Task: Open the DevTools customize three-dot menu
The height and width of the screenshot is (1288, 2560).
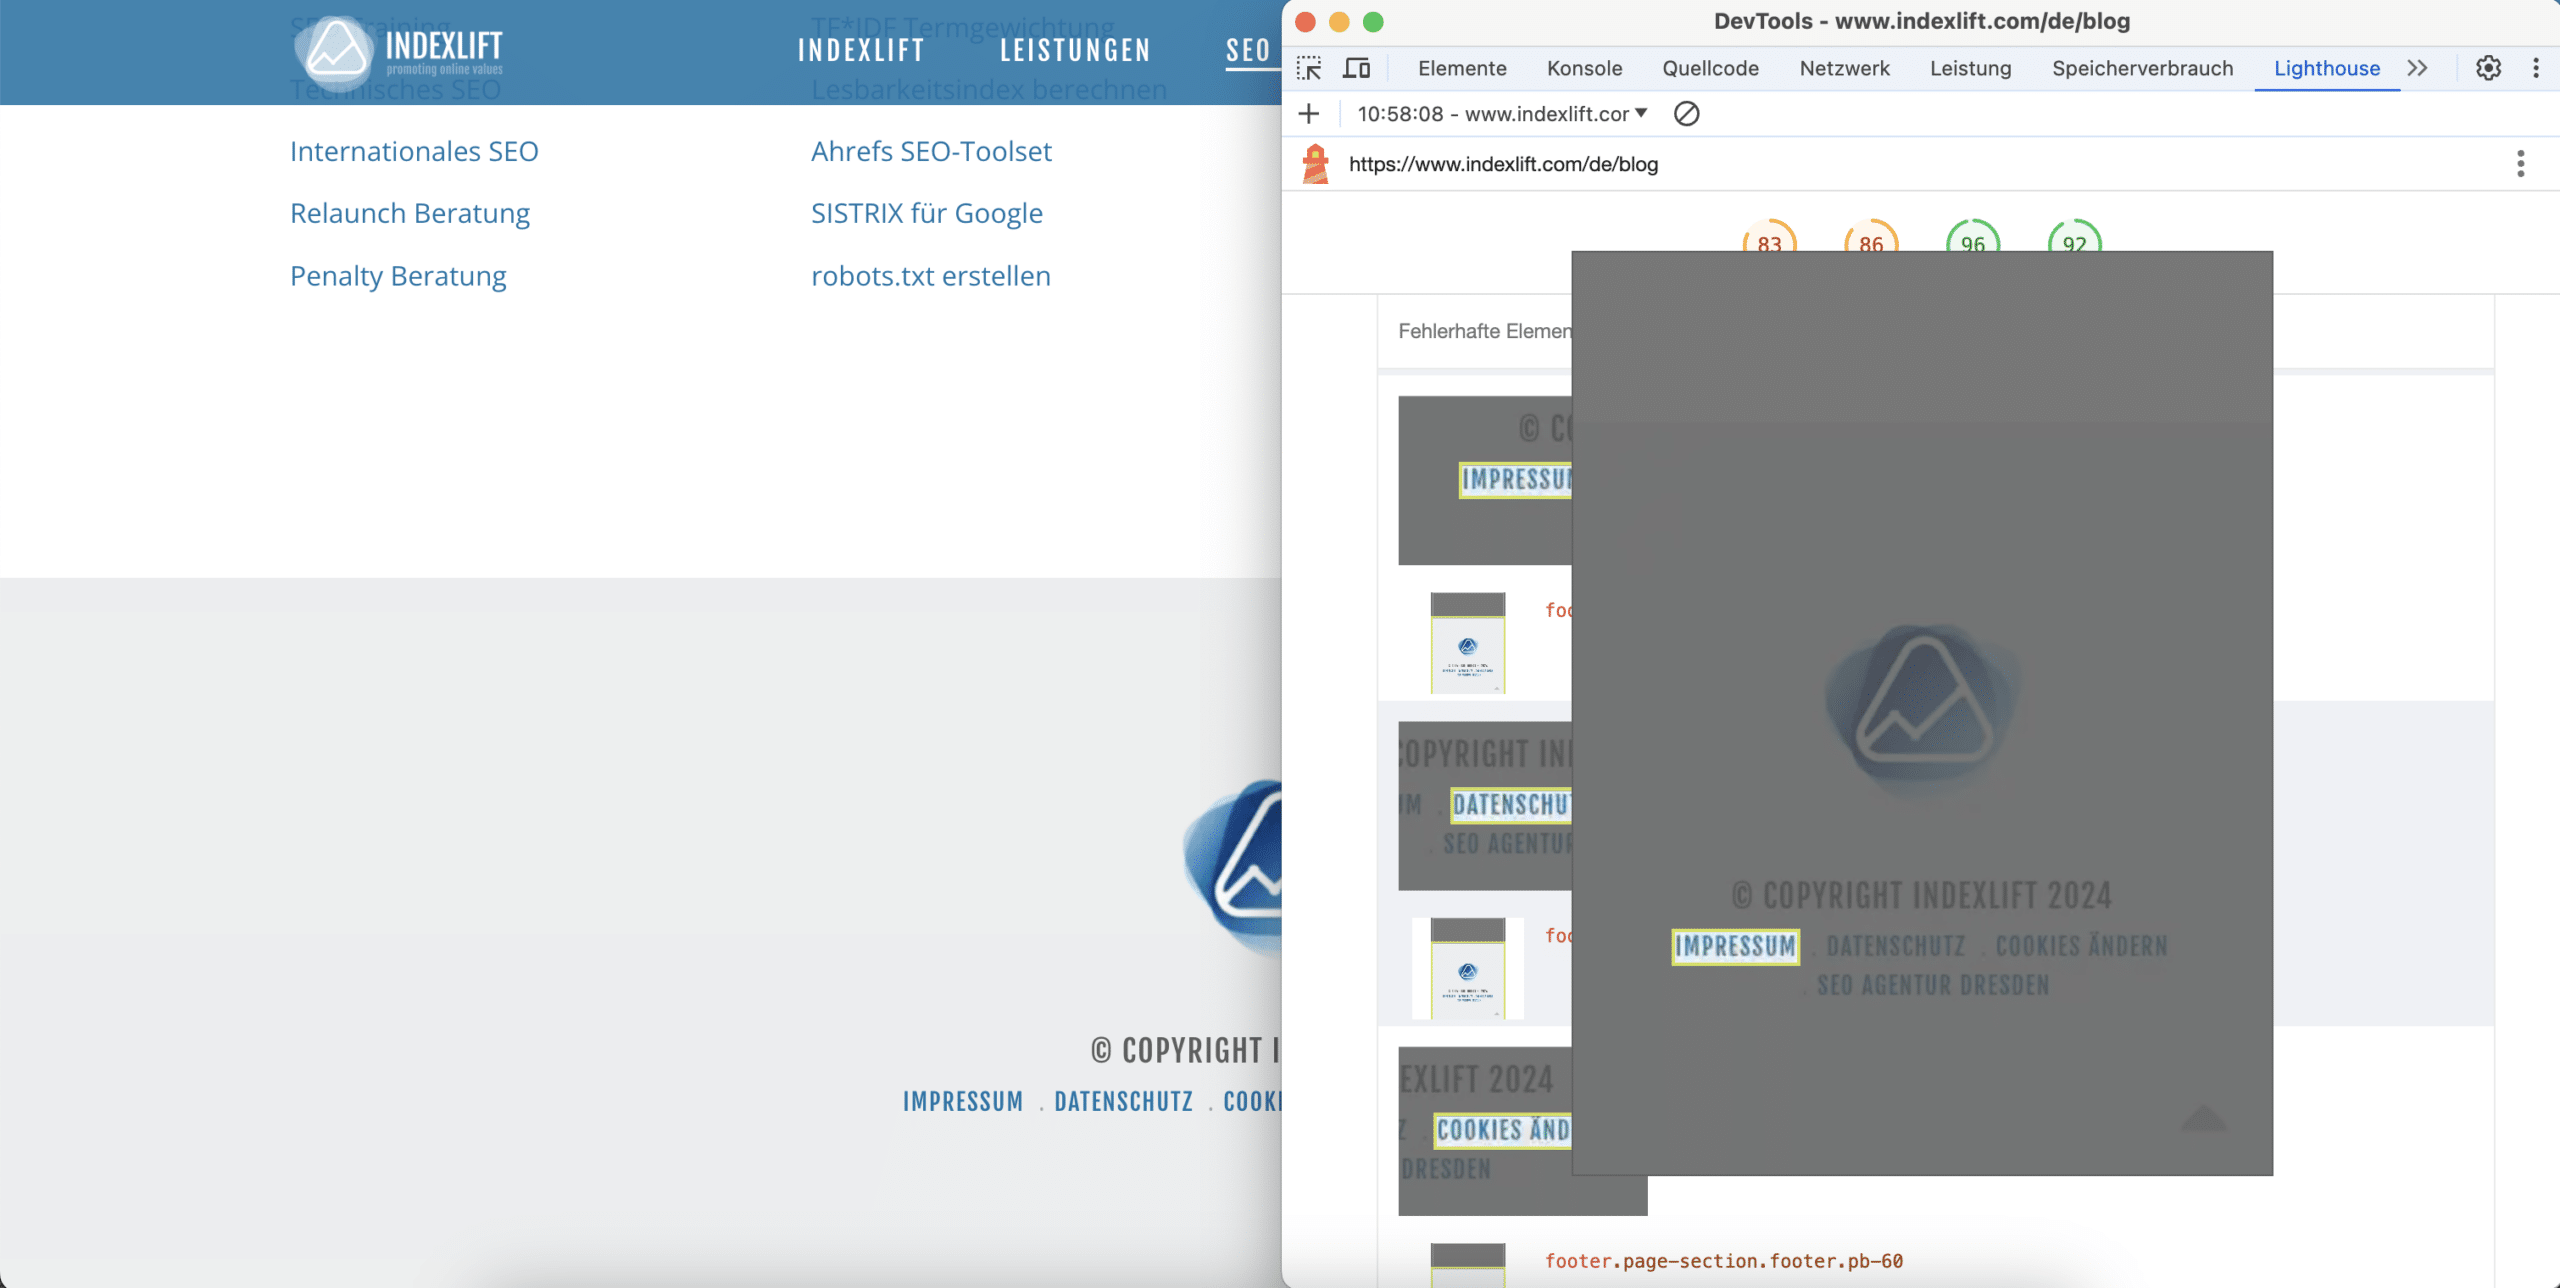Action: (2535, 68)
